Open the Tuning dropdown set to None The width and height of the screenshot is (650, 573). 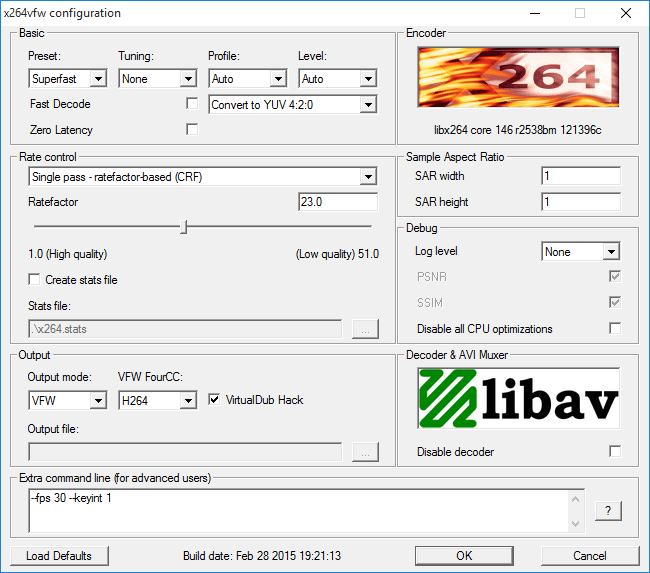158,78
